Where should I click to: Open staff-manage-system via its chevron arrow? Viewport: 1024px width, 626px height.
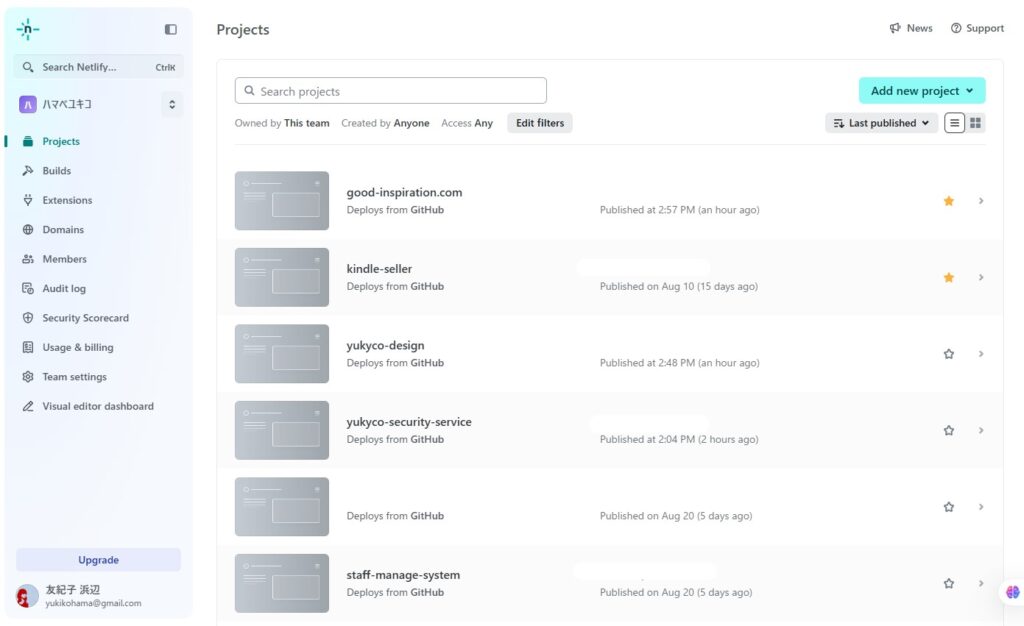coord(981,584)
